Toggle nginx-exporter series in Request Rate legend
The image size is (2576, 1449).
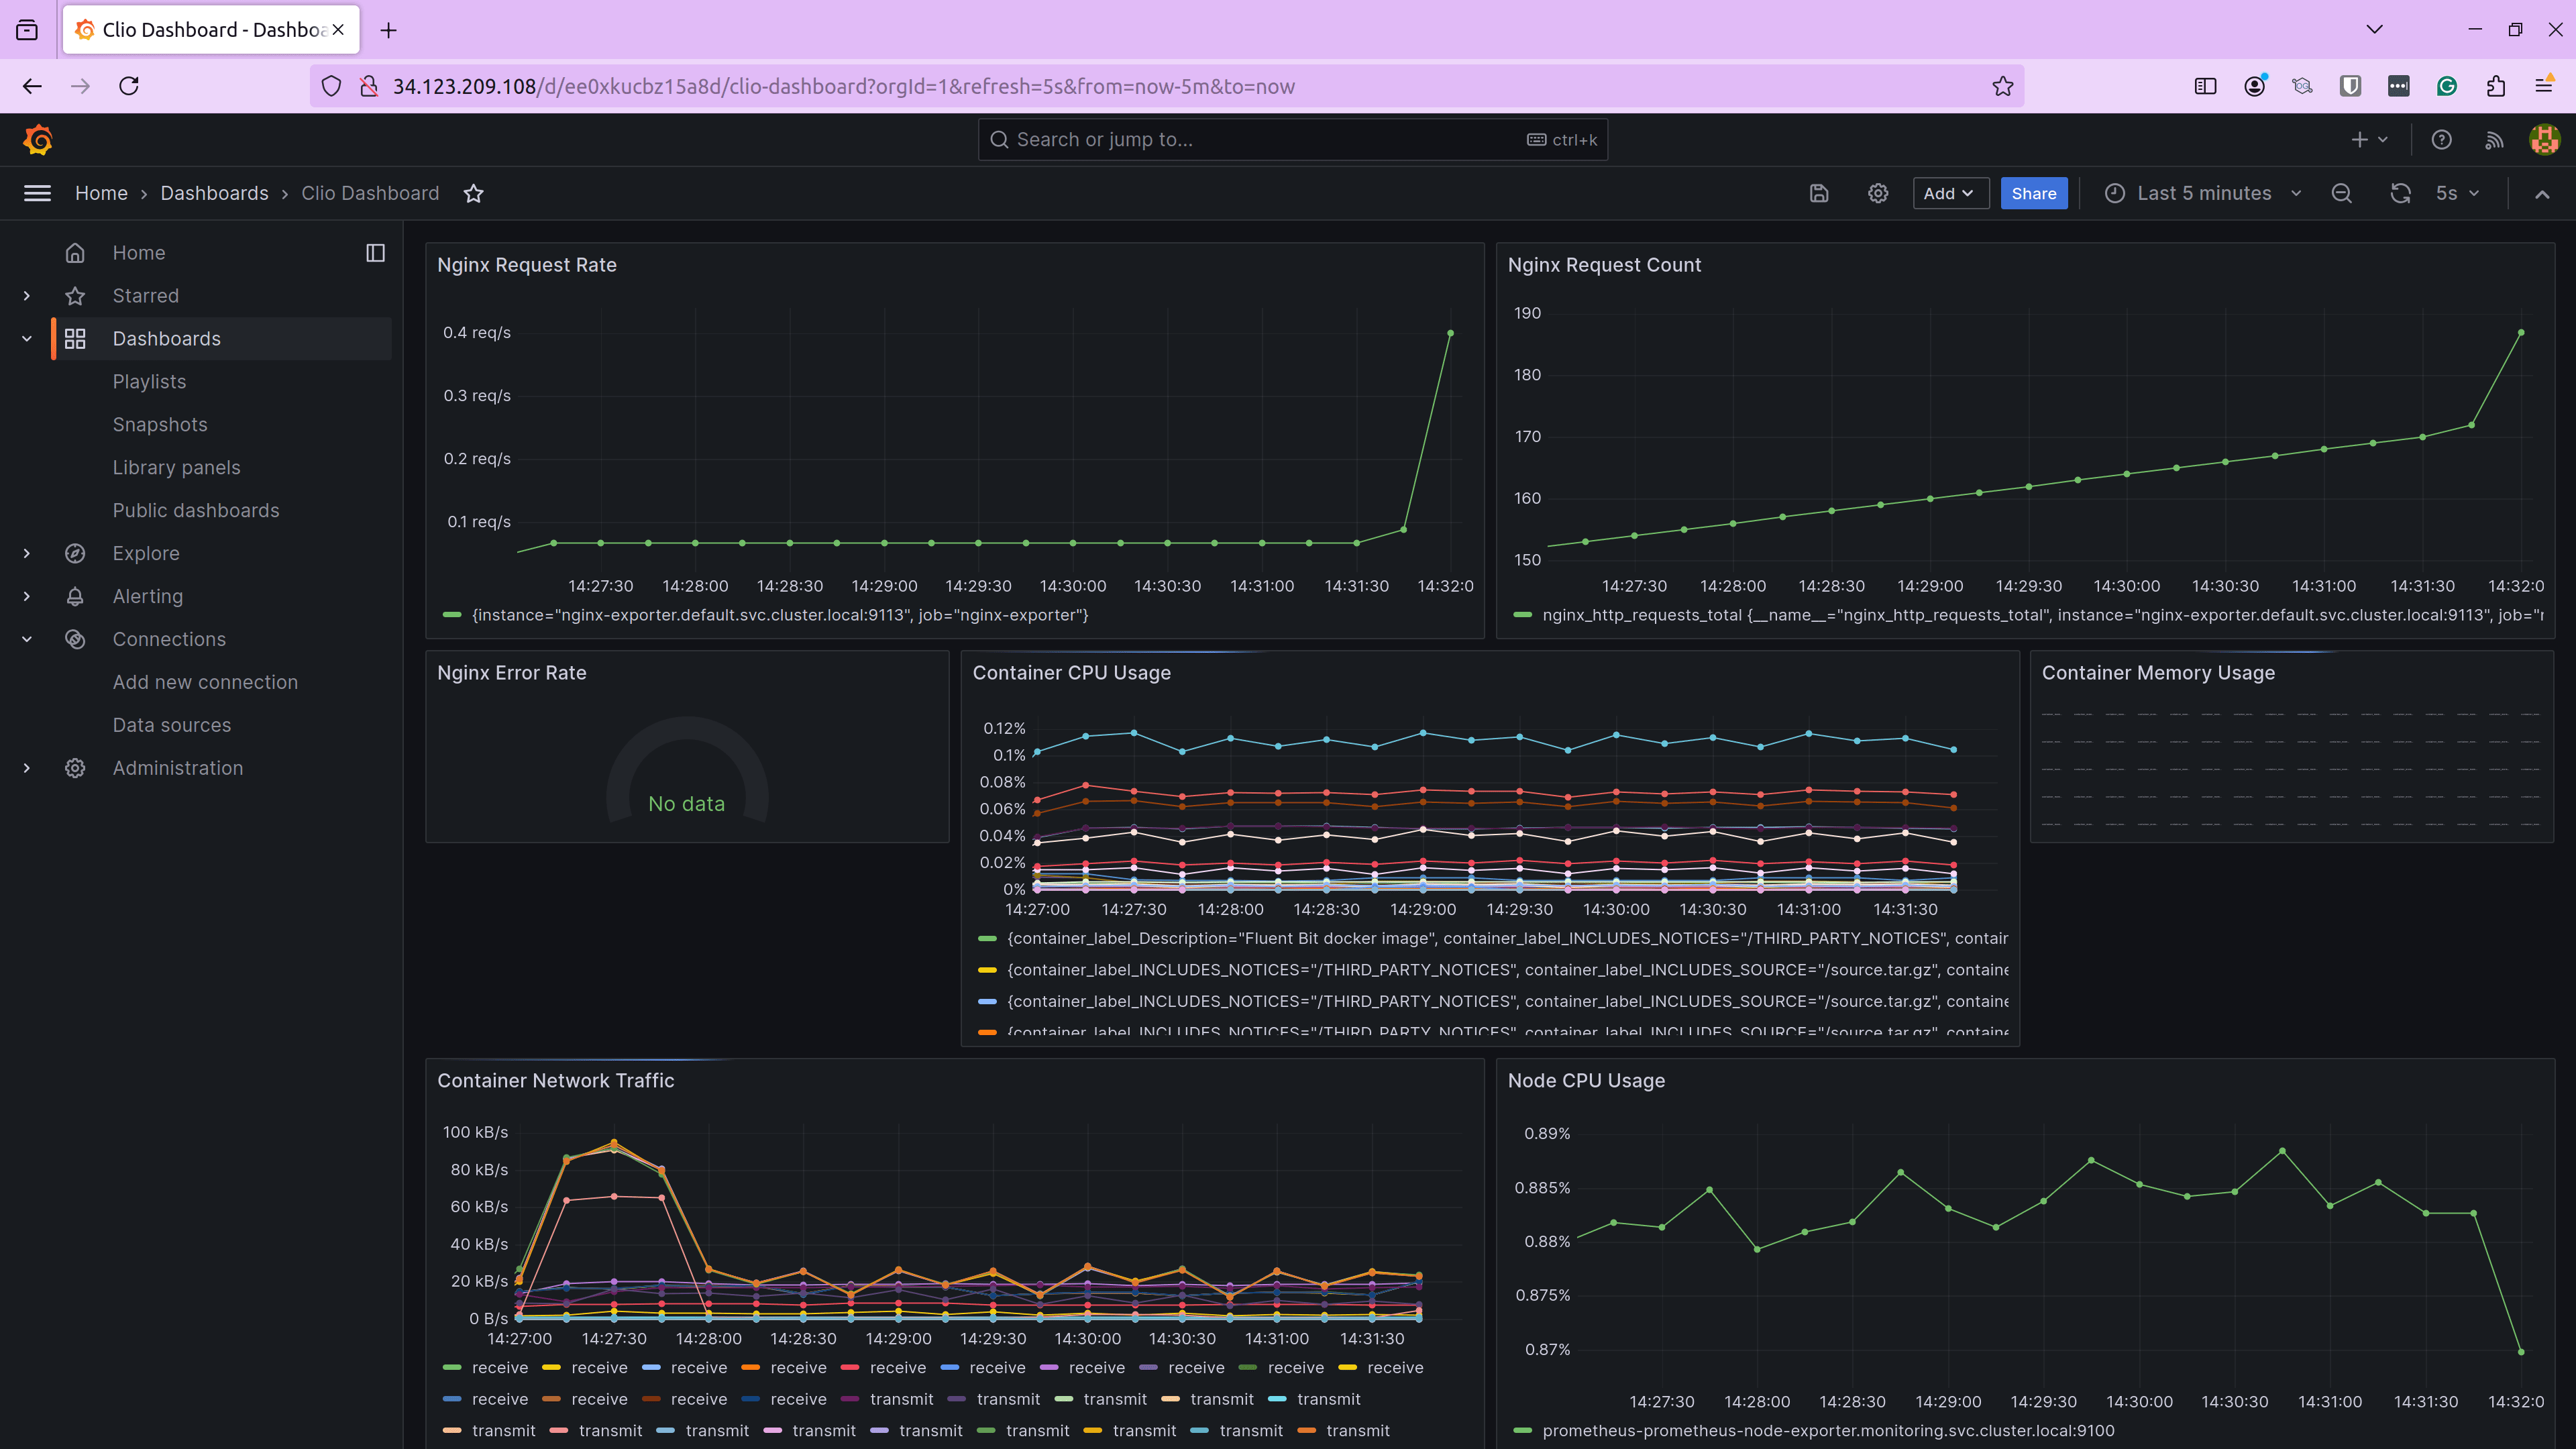coord(780,615)
